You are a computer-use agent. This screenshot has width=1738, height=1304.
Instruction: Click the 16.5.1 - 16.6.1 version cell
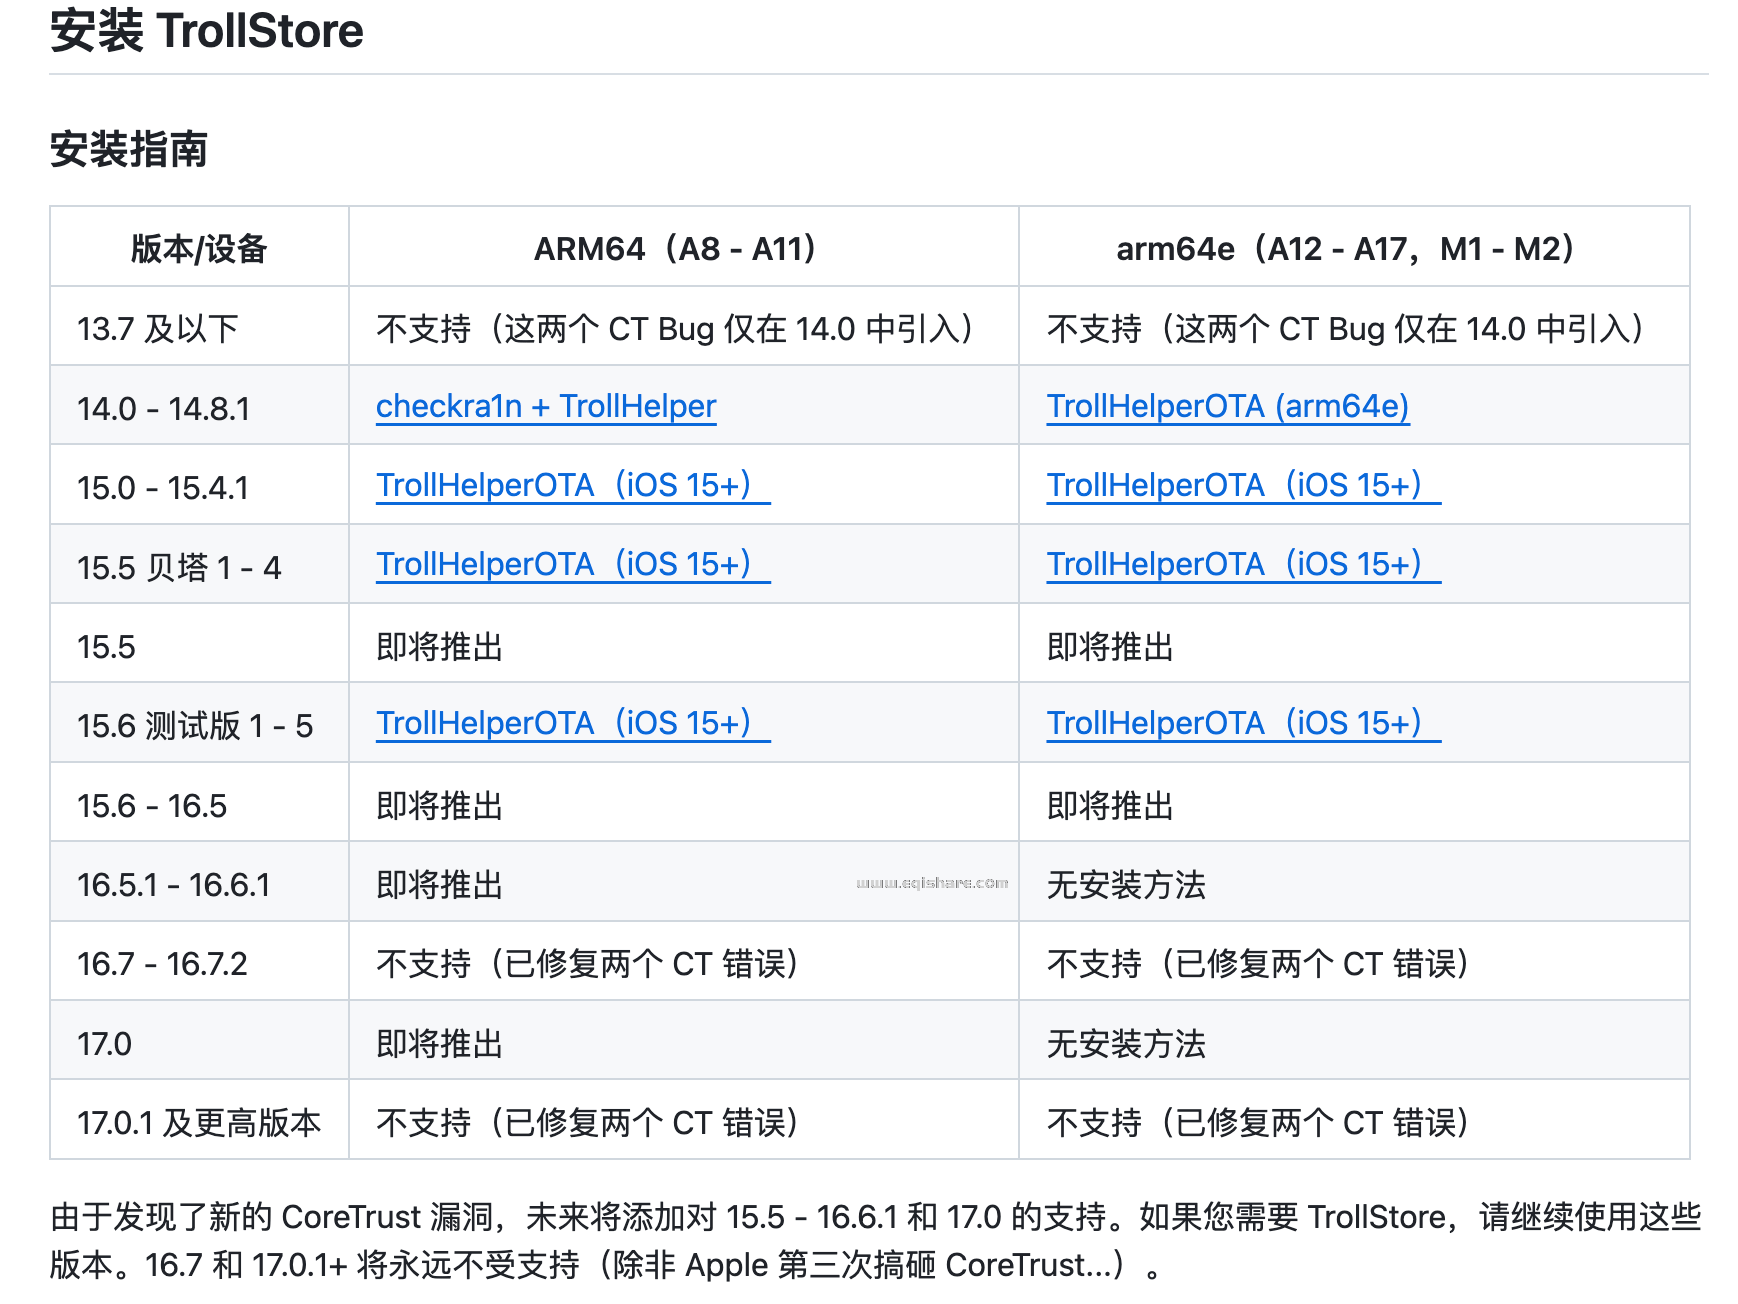173,885
